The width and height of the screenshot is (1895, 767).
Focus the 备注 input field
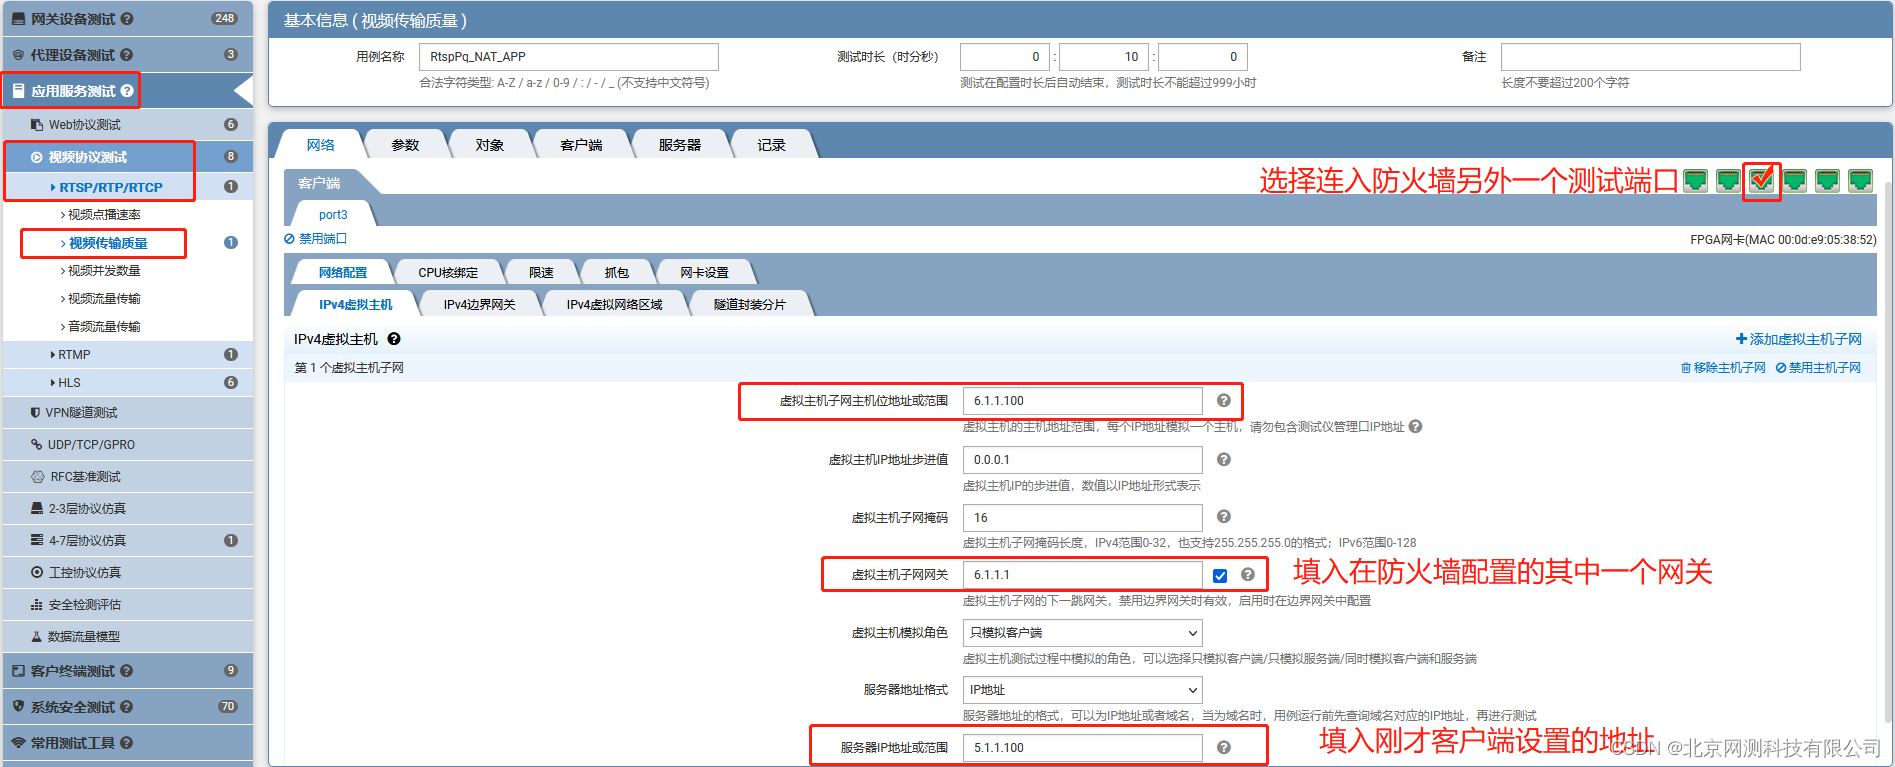pos(1650,57)
